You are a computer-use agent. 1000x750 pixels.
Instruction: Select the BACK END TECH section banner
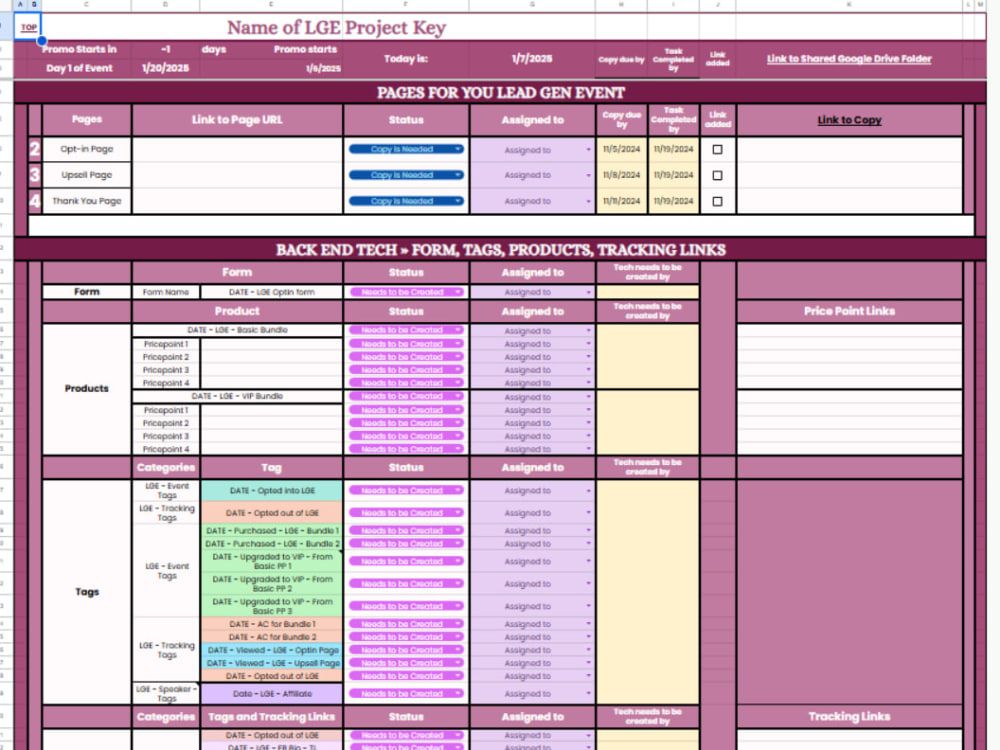coord(500,249)
